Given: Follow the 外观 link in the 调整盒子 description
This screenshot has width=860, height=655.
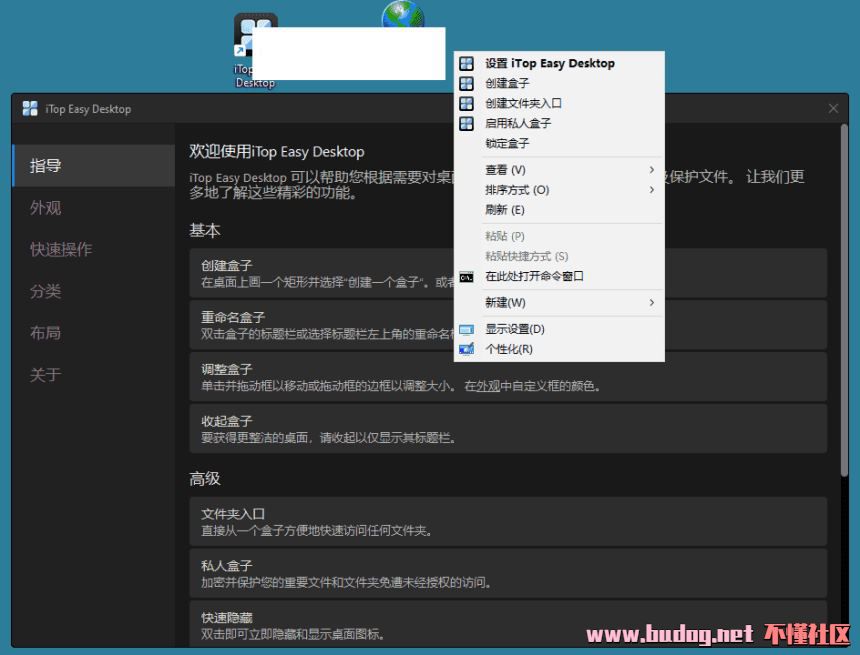Looking at the screenshot, I should tap(488, 386).
